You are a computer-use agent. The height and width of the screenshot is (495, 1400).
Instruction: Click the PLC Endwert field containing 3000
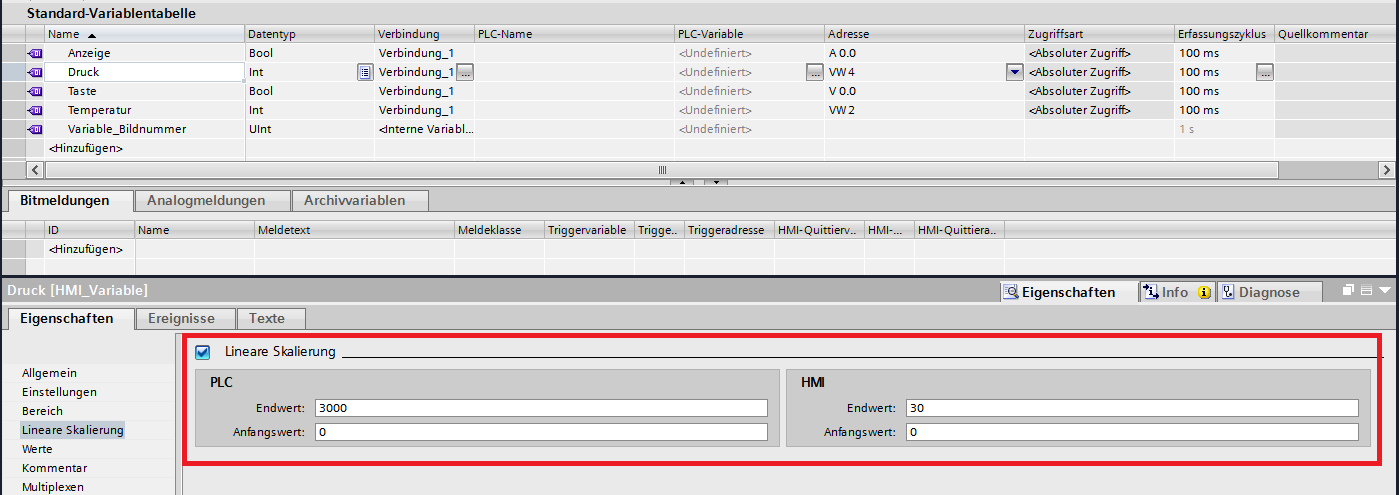coord(541,408)
